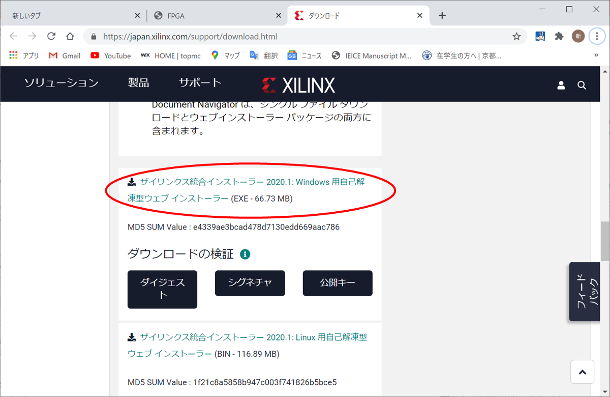Open the IEICE Manuscript bookmark
Image resolution: width=610 pixels, height=397 pixels.
[372, 56]
